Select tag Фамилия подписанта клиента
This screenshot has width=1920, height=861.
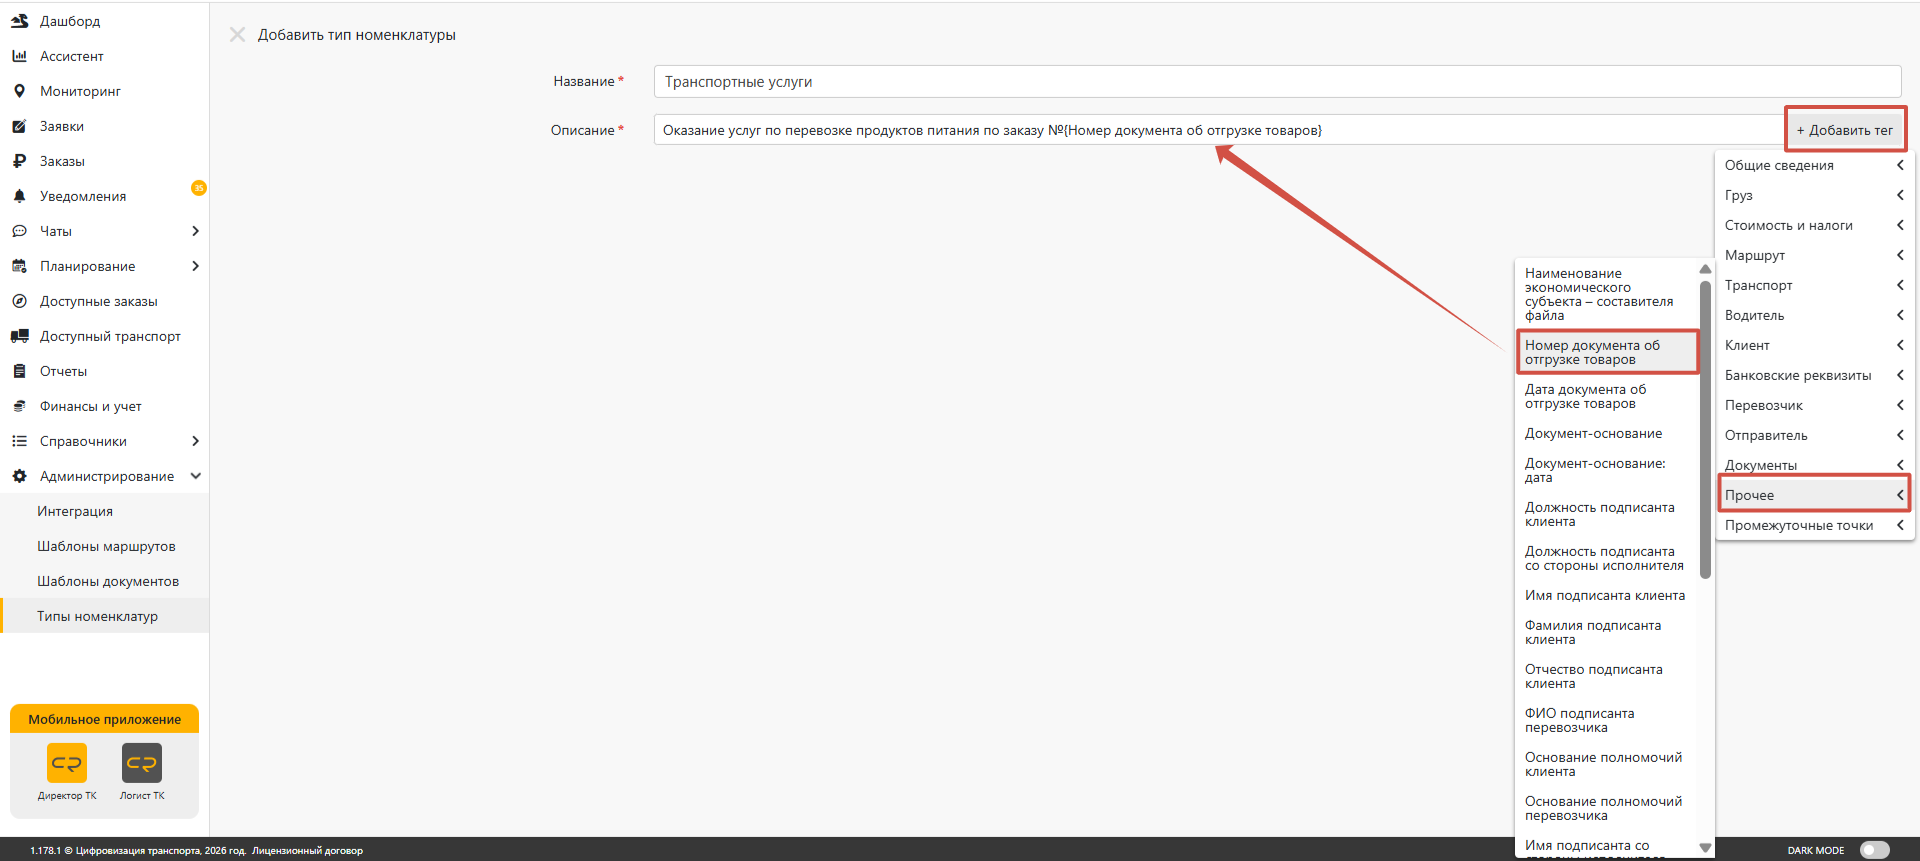(1607, 632)
